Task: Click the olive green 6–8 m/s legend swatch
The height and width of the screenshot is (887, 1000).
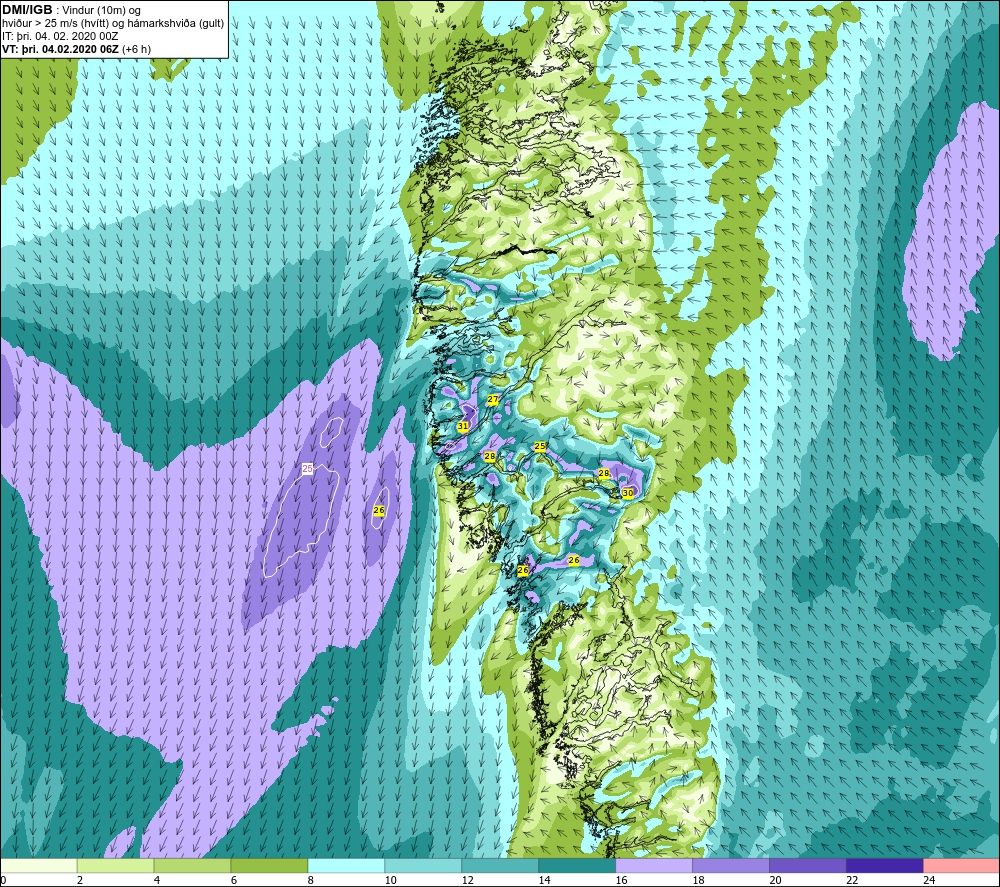Action: point(269,865)
